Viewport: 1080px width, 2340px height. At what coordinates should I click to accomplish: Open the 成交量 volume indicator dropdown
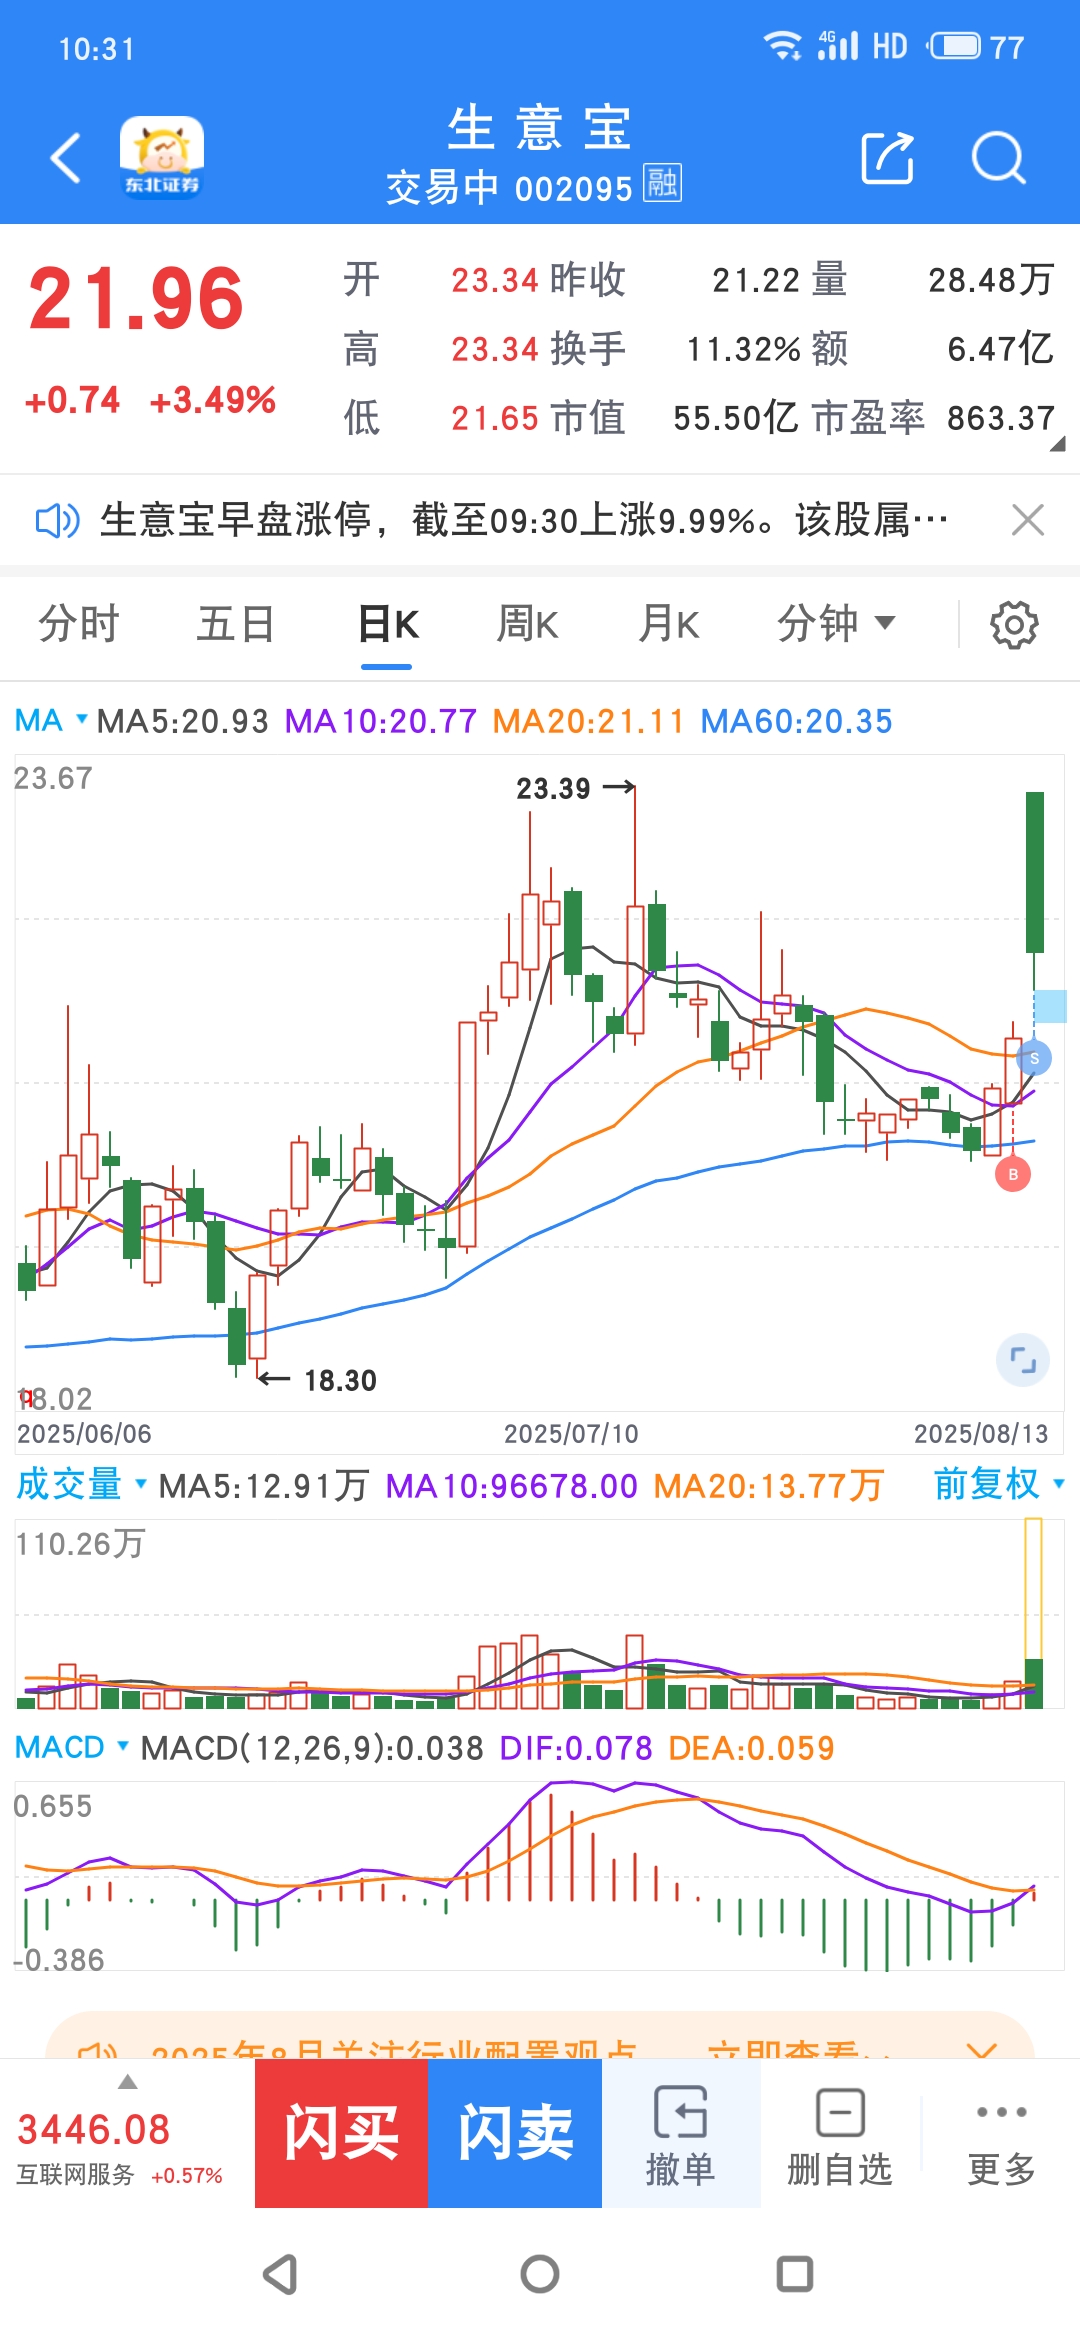(x=81, y=1485)
